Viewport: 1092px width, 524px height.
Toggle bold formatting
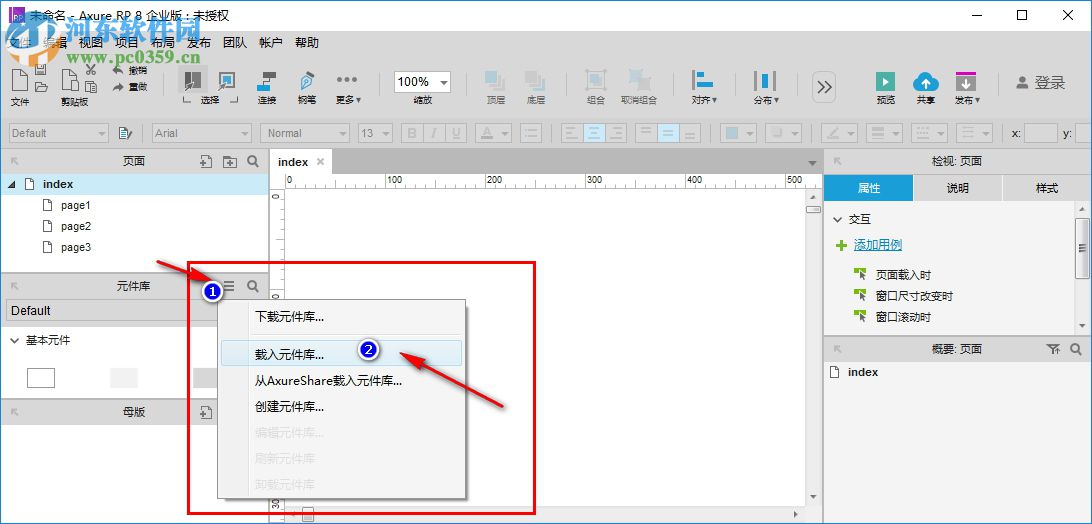[x=412, y=133]
